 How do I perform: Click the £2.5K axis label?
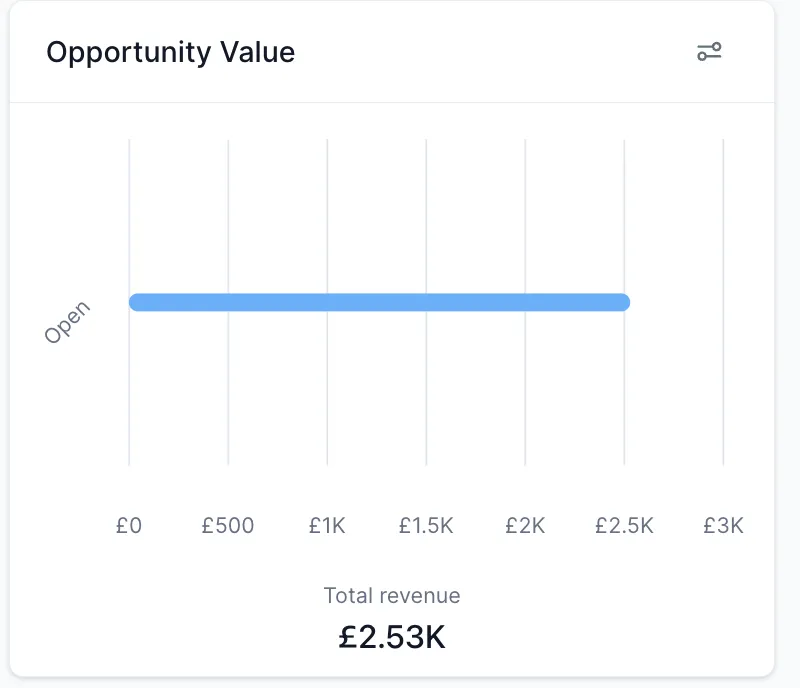coord(624,525)
